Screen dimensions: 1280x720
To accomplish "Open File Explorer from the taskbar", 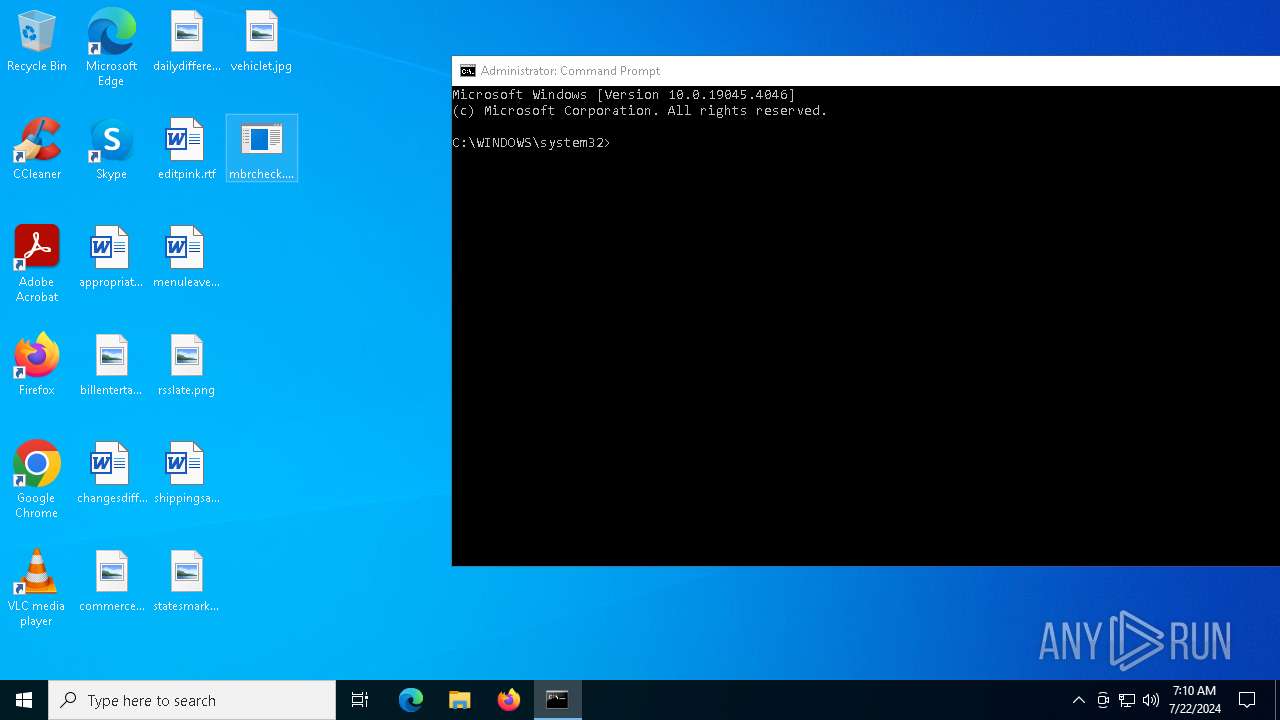I will (460, 700).
